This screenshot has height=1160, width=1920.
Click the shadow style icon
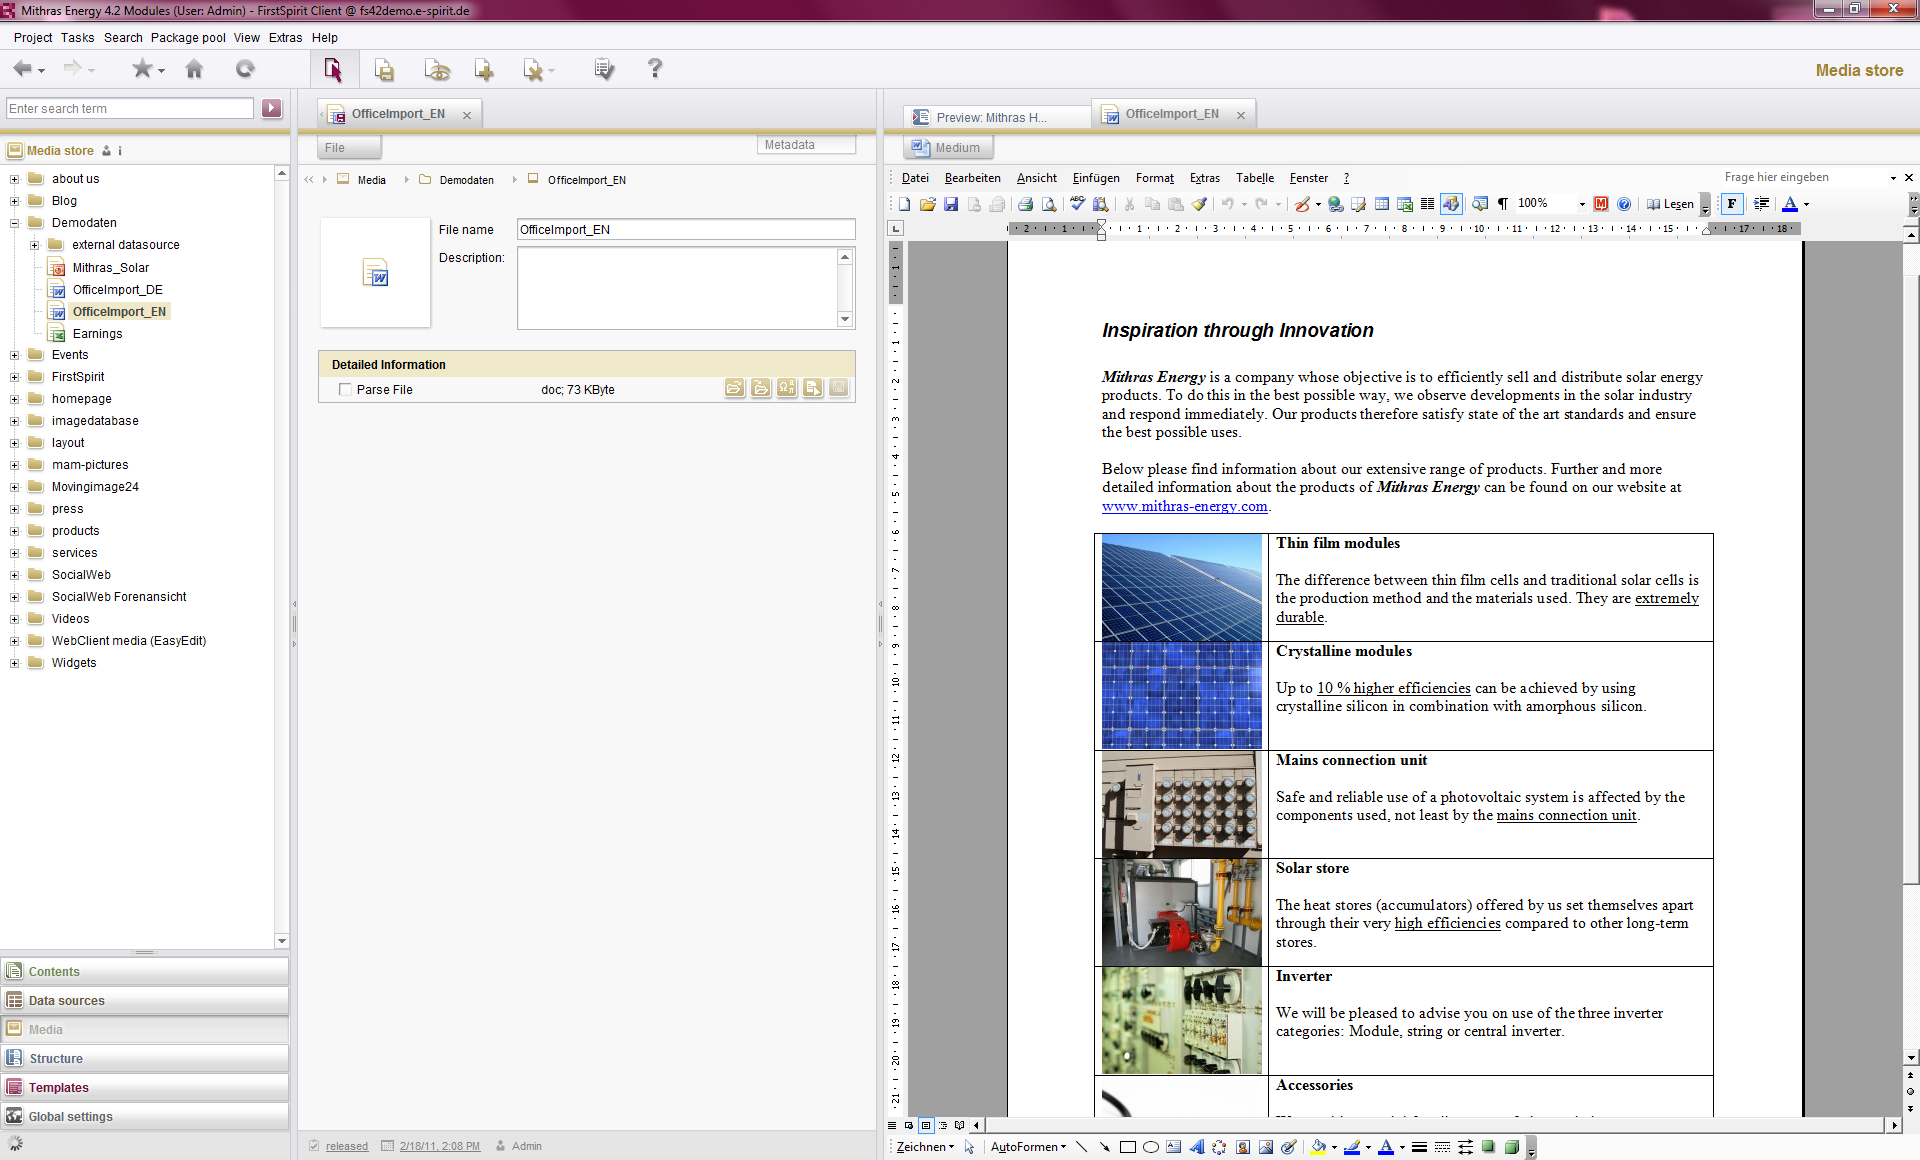pyautogui.click(x=1489, y=1147)
